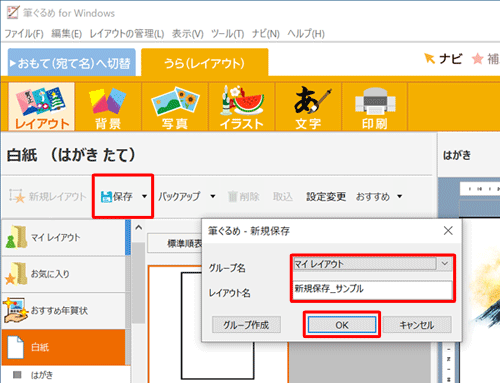Expand the バックアップ dropdown arrow
This screenshot has height=383, width=500.
pos(213,196)
